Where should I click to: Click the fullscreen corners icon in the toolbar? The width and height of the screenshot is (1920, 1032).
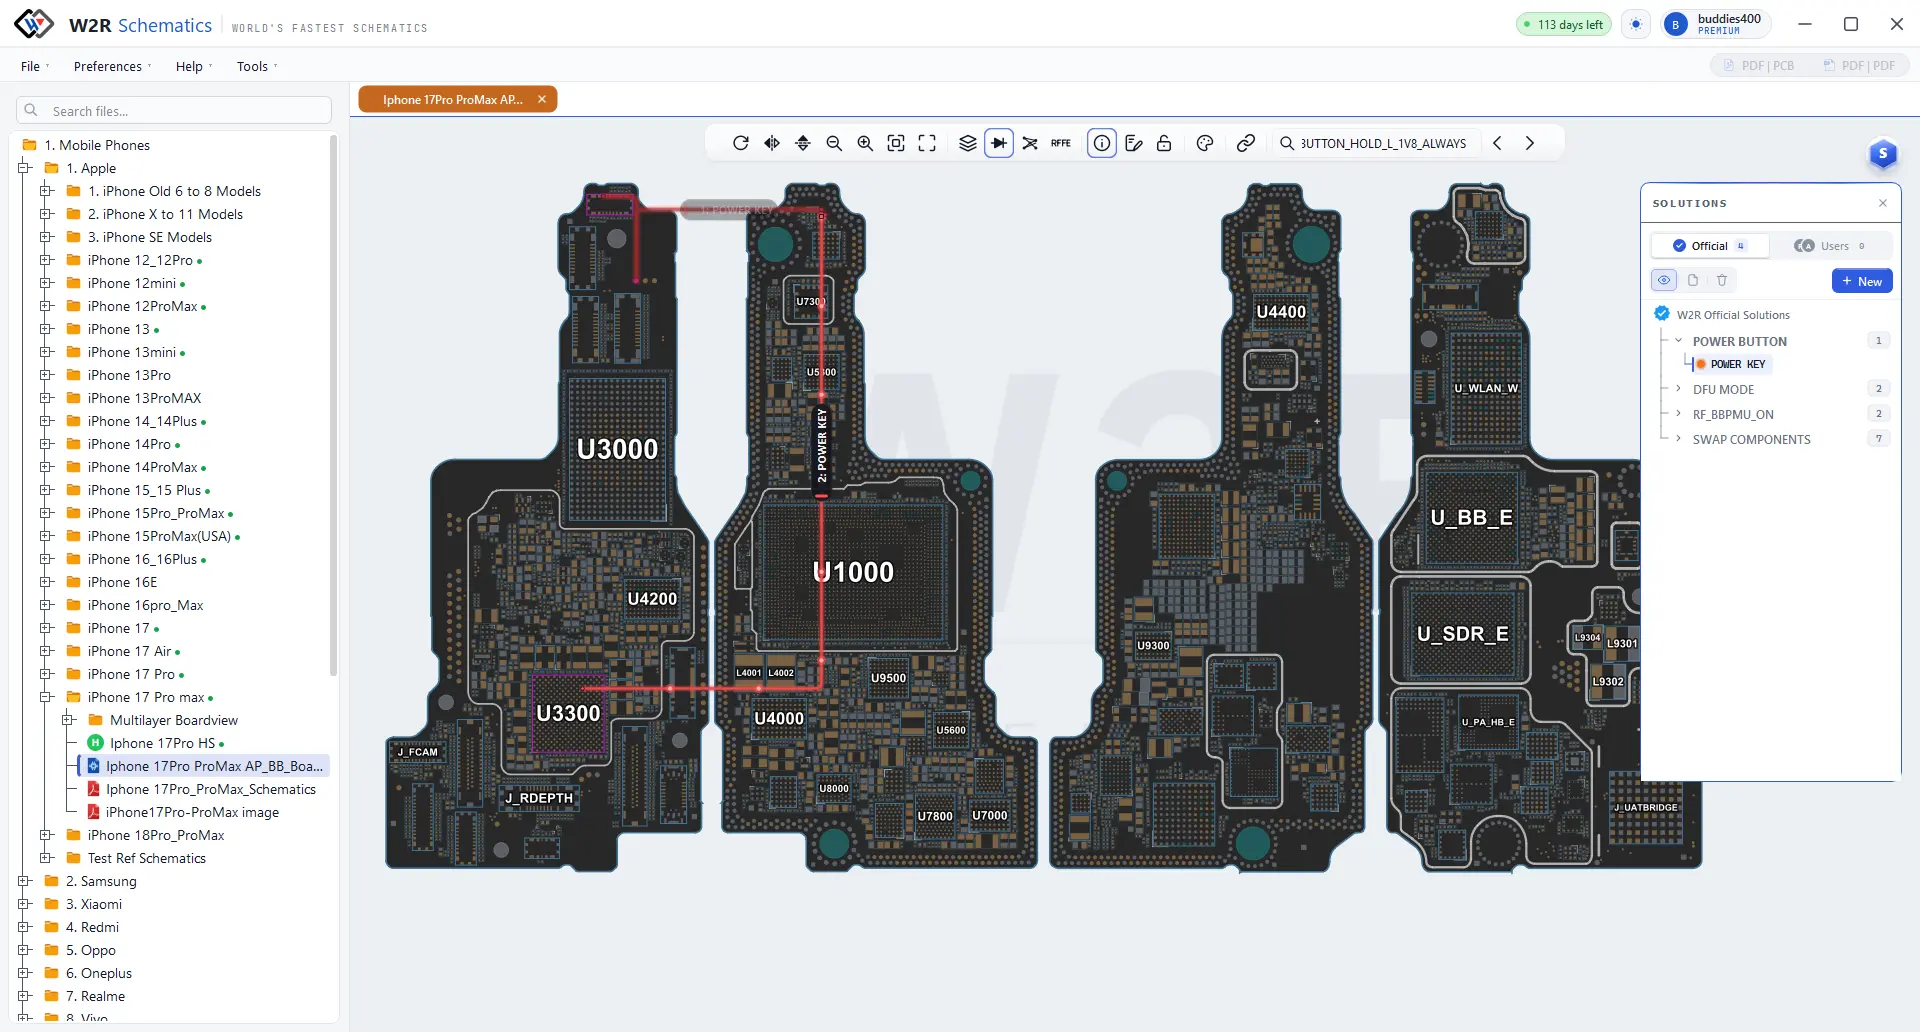coord(927,143)
